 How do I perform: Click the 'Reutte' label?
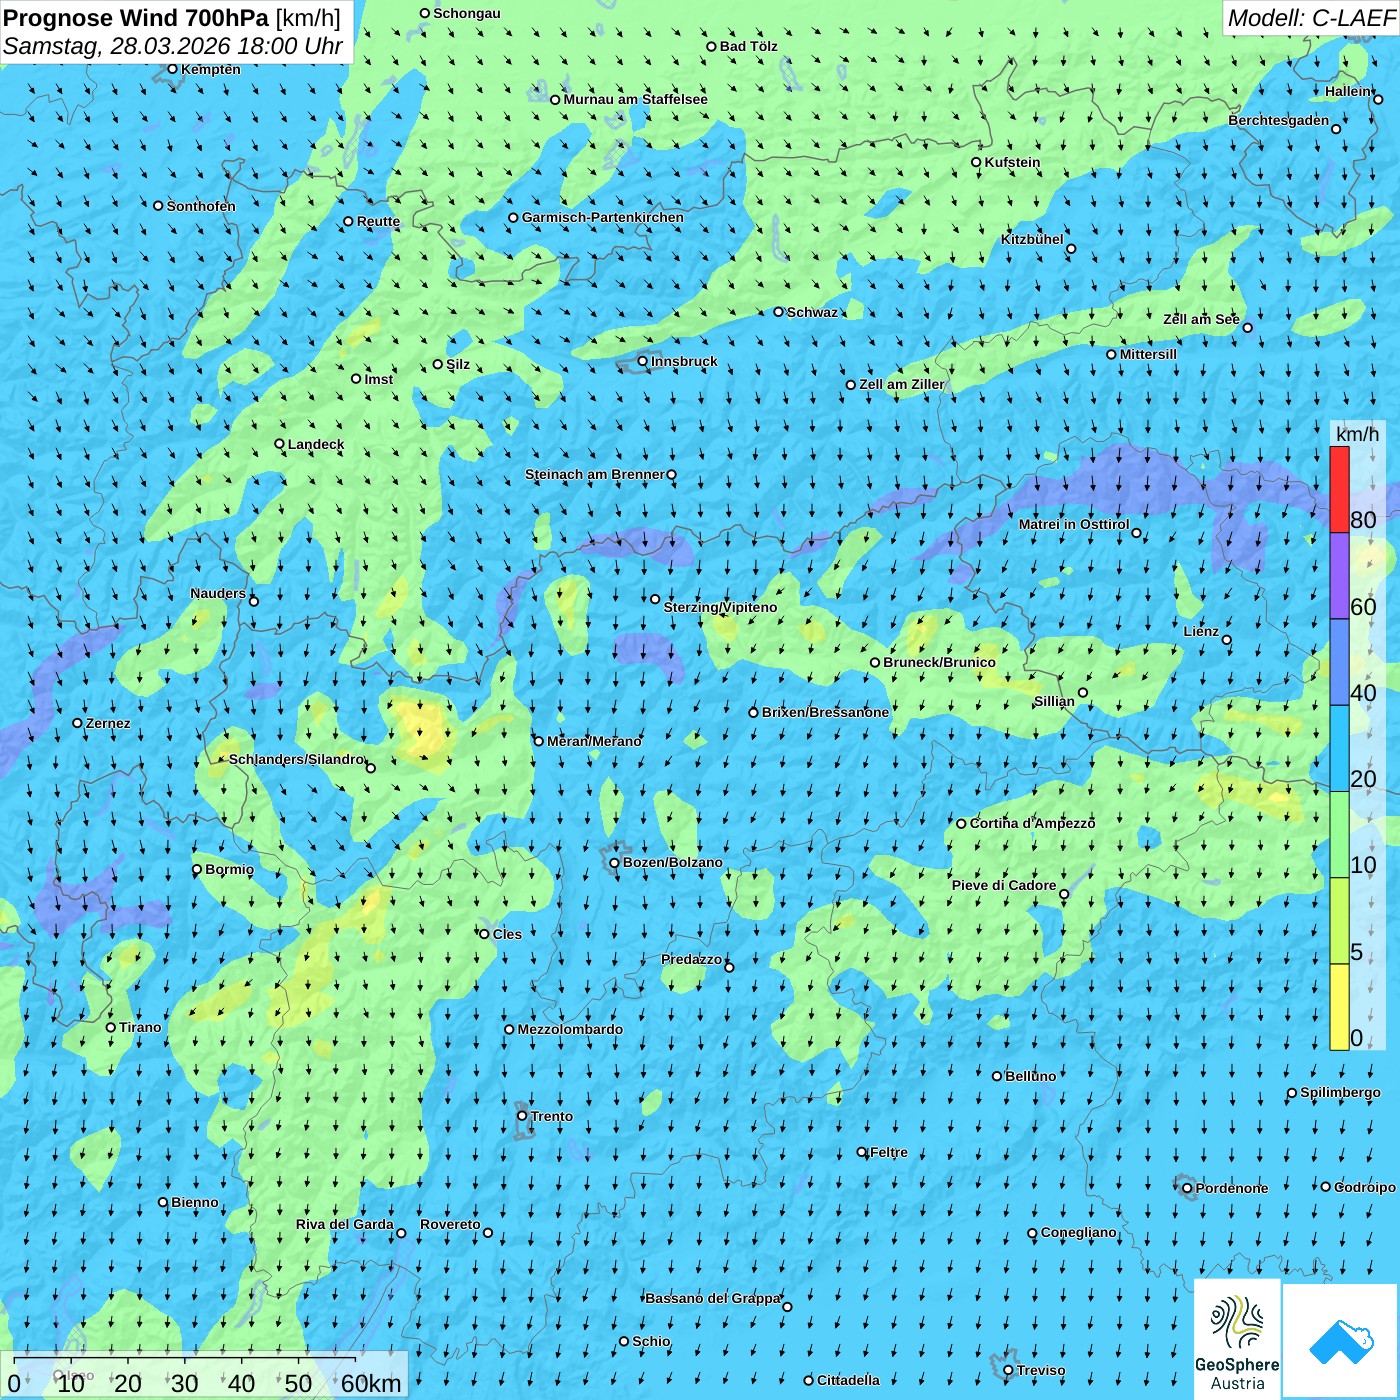pyautogui.click(x=378, y=221)
